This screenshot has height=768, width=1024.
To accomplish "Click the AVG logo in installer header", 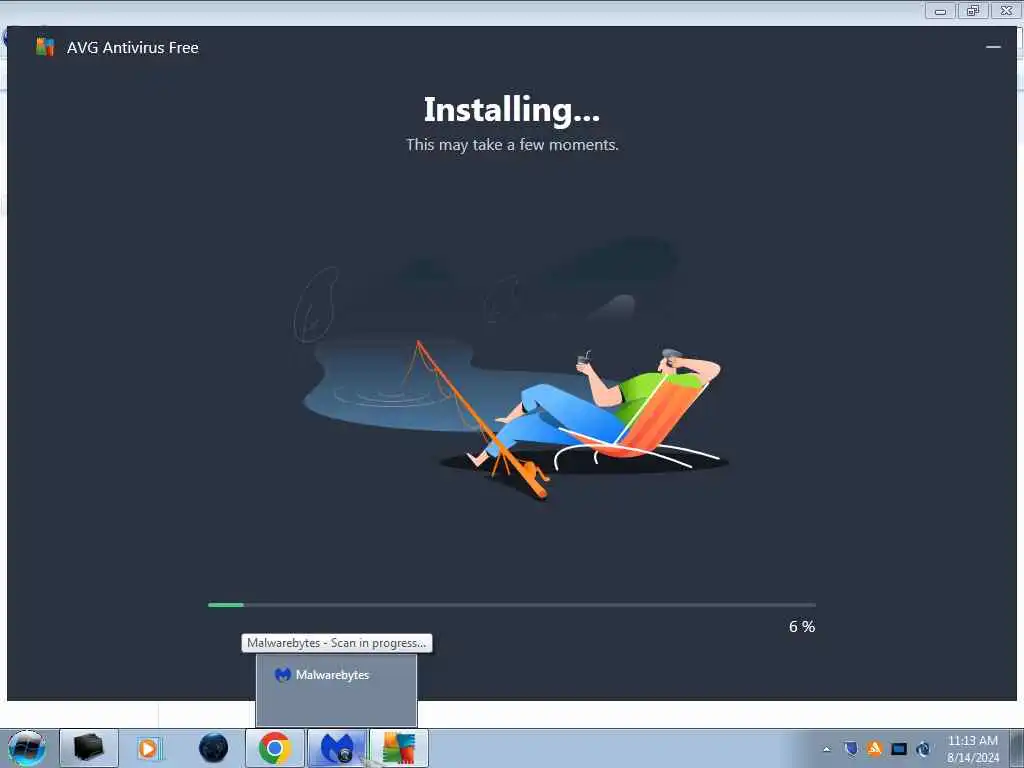I will click(44, 47).
